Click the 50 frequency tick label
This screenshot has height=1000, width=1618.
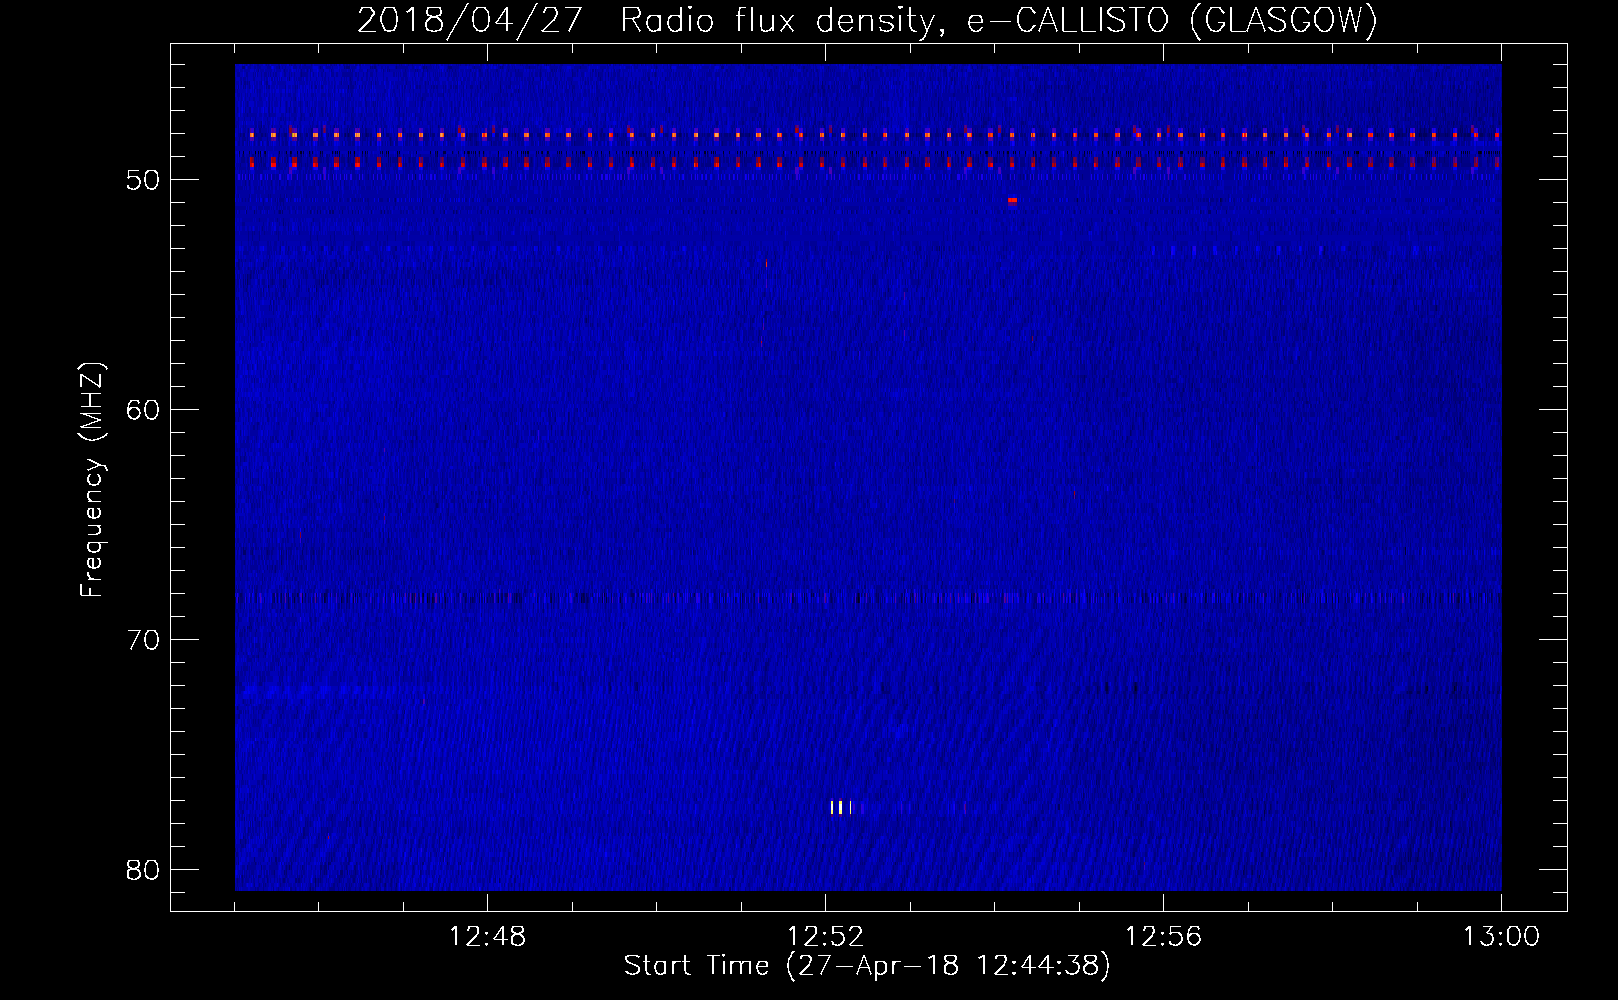[143, 180]
